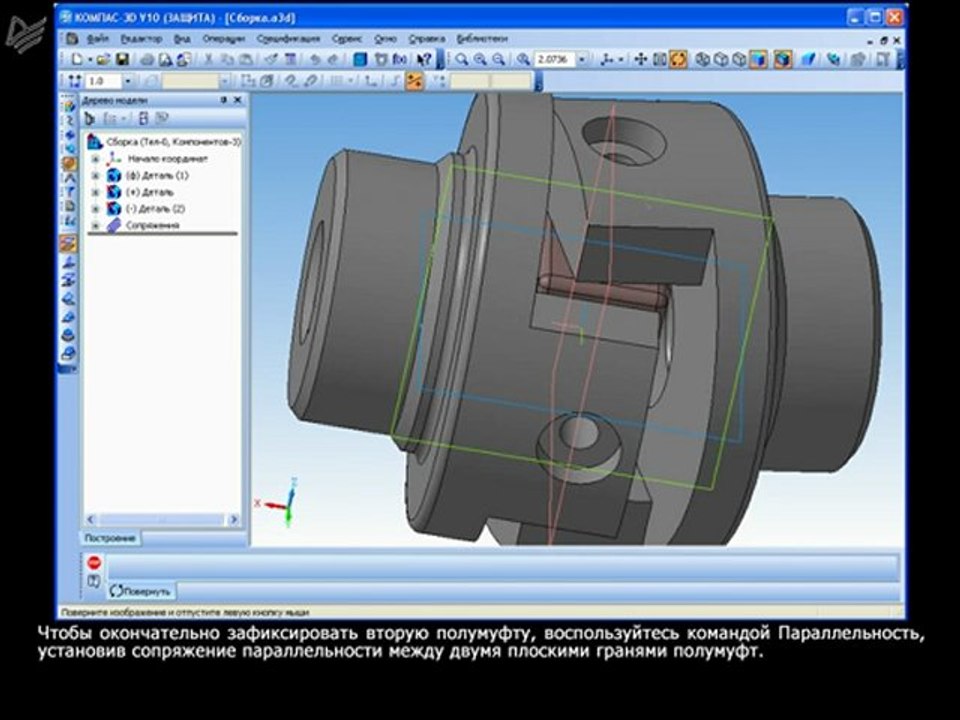Expand the (-) Деталь (2) node
Screen dimensions: 960x720
(96, 209)
